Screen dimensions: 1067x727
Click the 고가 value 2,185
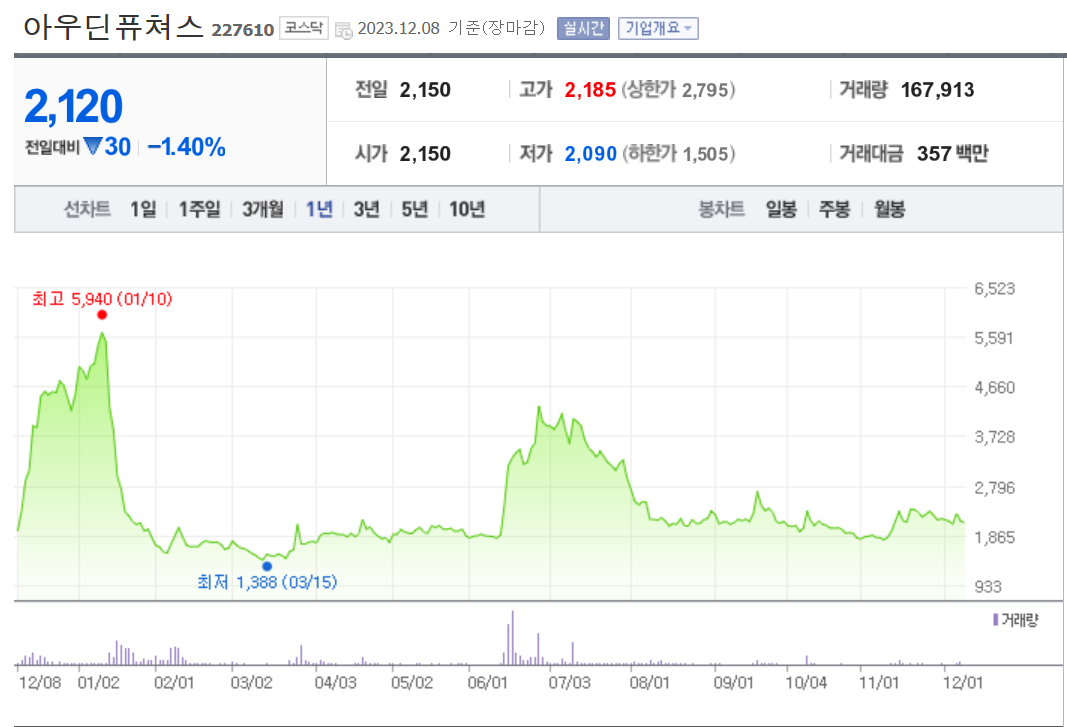tap(590, 90)
